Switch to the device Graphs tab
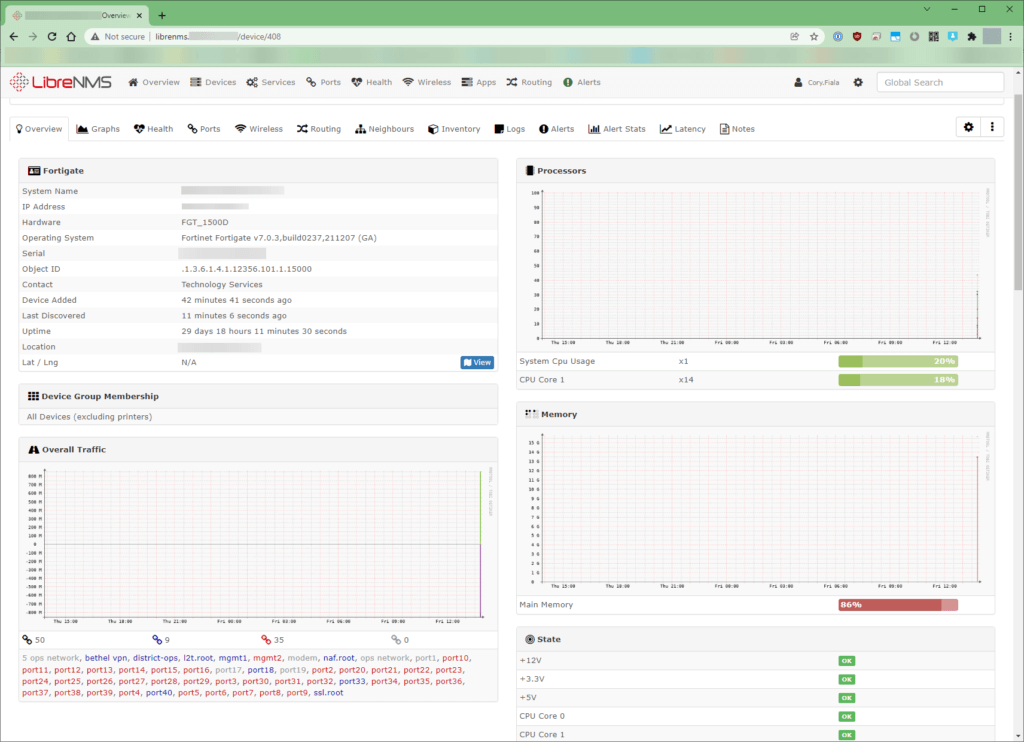 (98, 129)
